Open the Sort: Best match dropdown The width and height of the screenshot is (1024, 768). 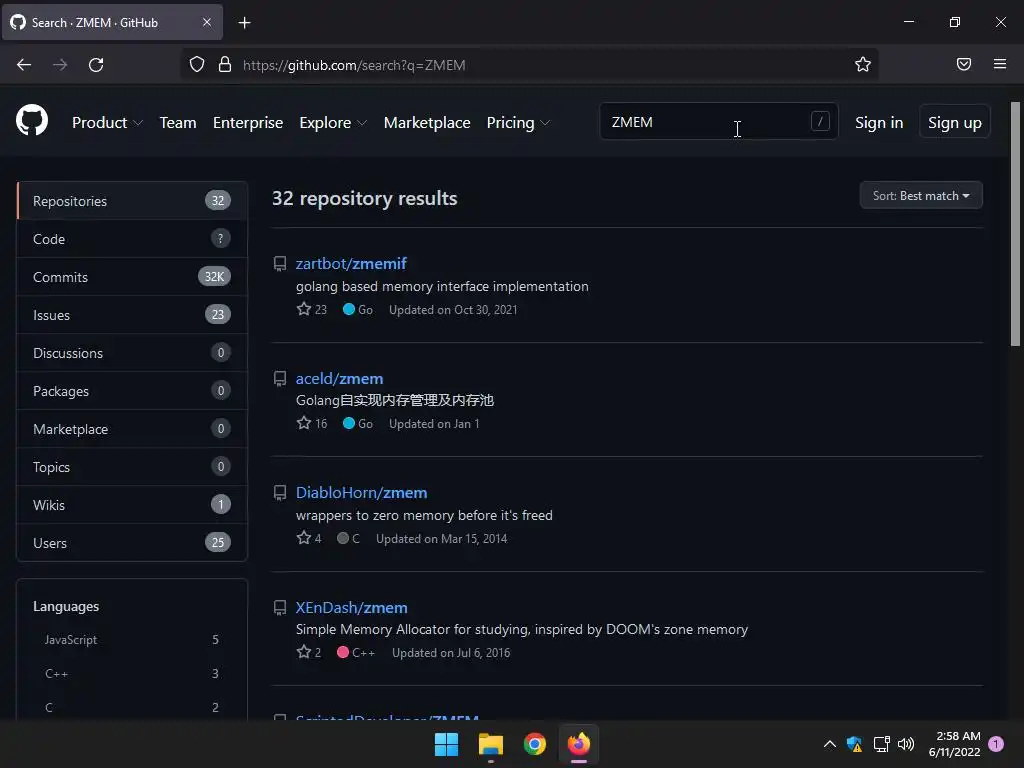(921, 195)
